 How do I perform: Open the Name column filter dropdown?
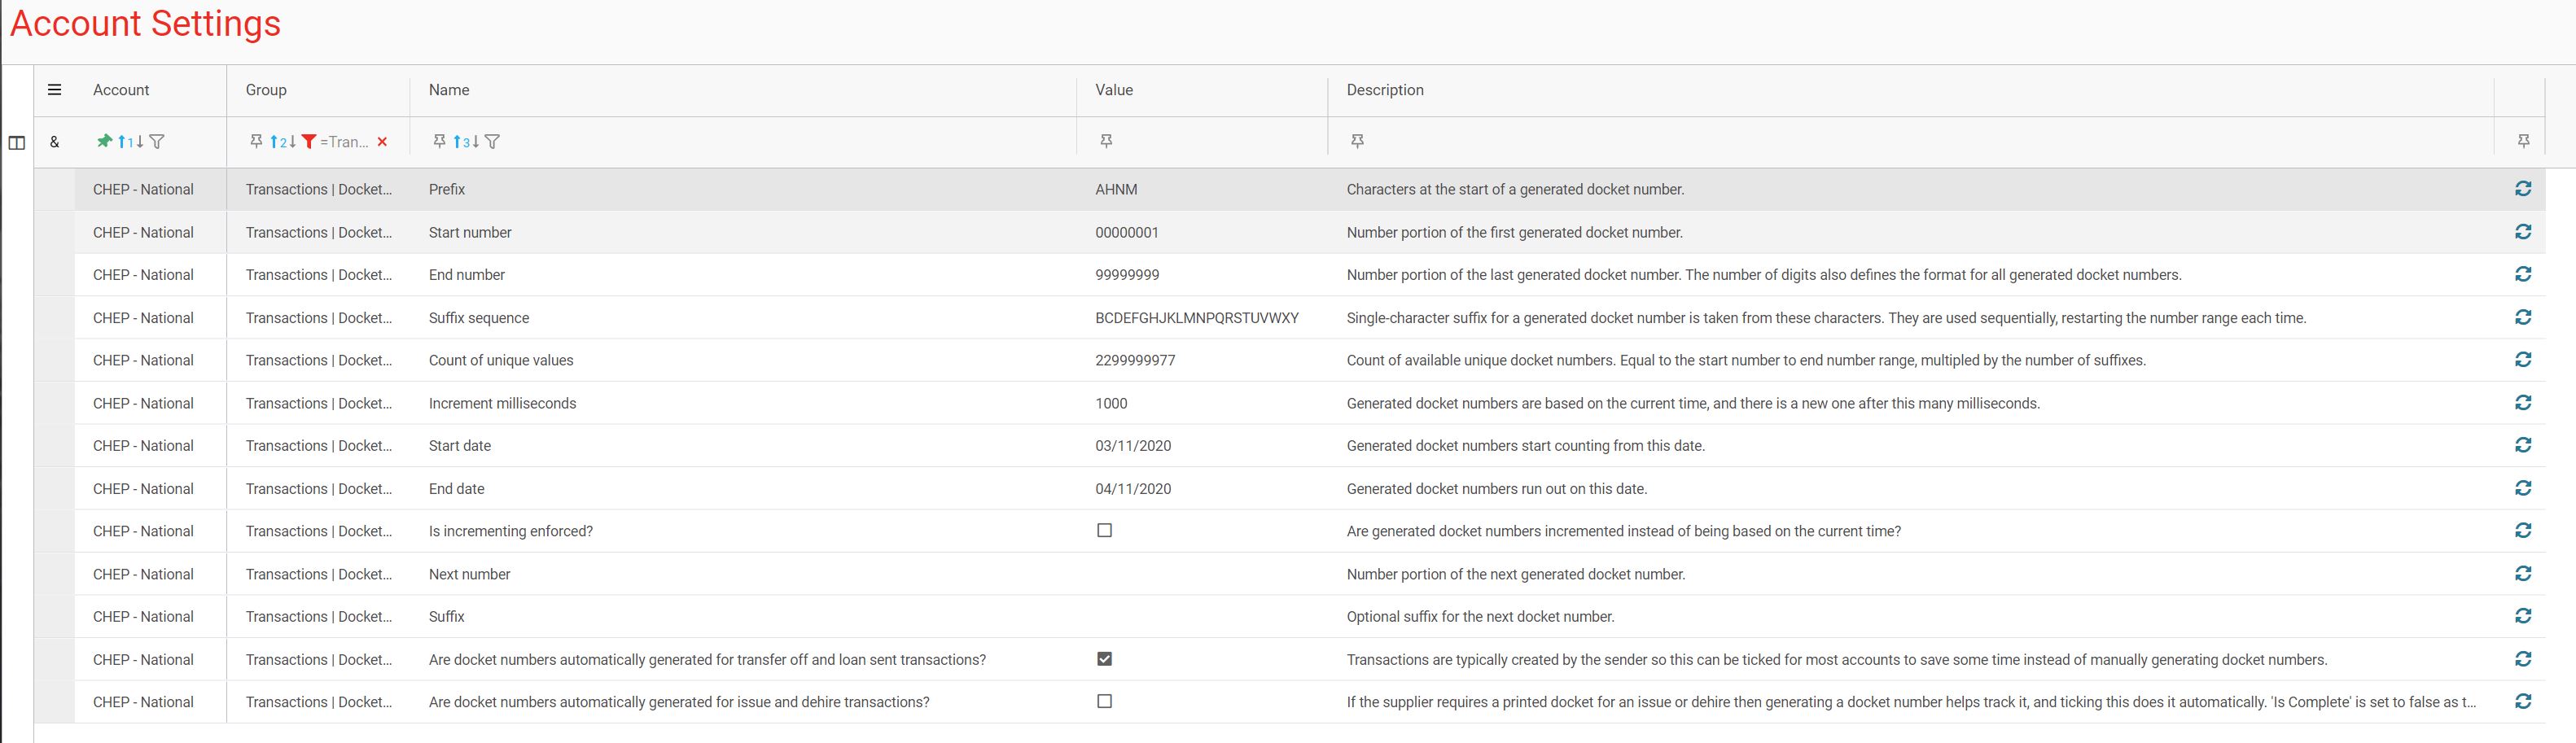click(x=492, y=141)
